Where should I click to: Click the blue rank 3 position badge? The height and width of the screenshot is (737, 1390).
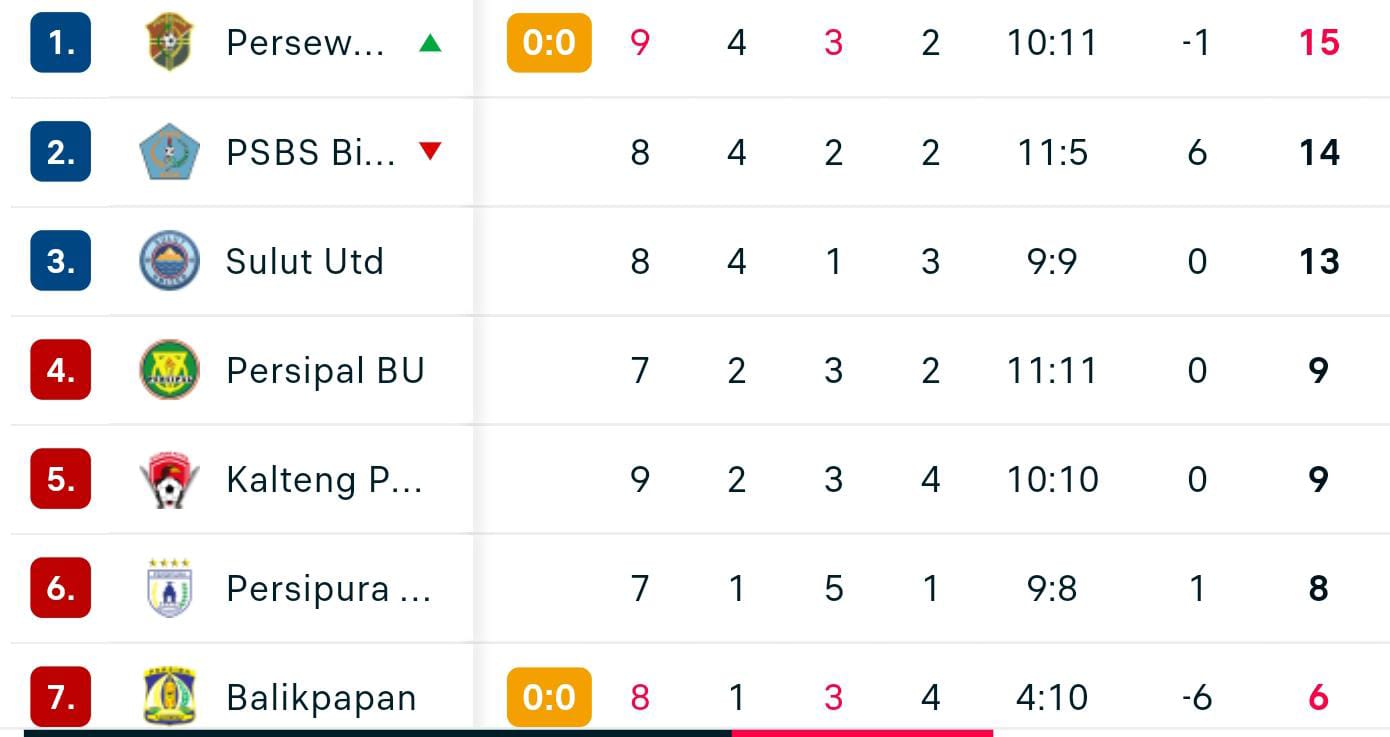[61, 261]
